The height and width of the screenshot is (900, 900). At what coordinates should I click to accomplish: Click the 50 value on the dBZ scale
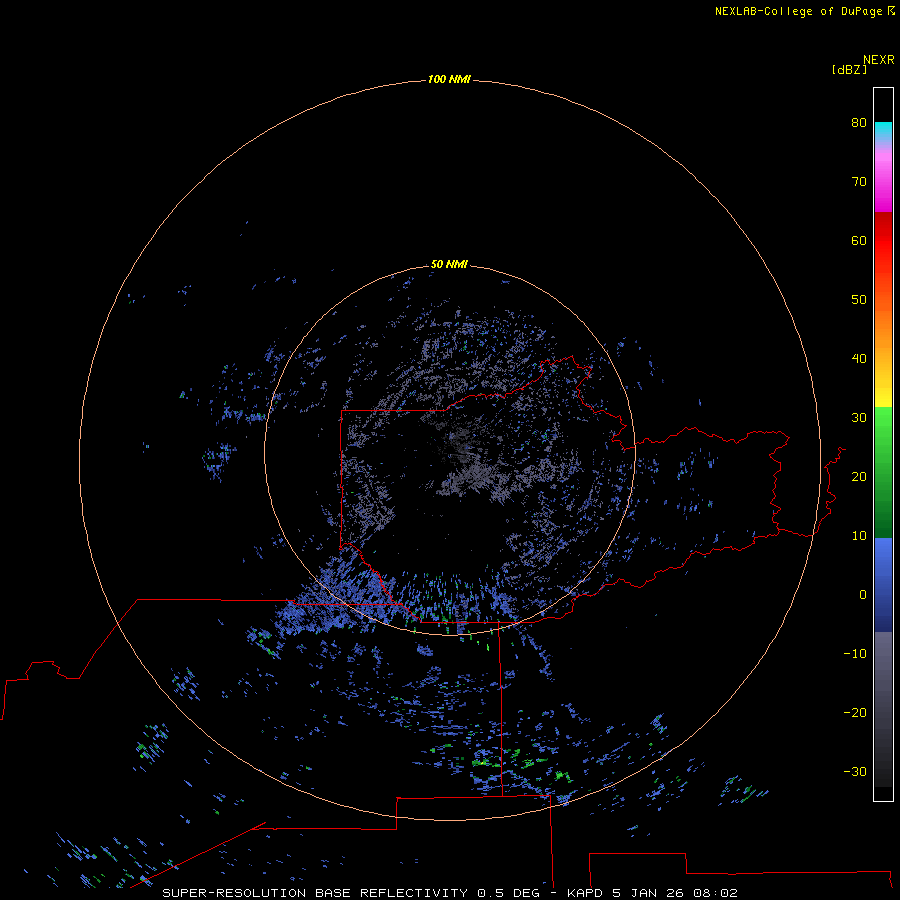(859, 300)
